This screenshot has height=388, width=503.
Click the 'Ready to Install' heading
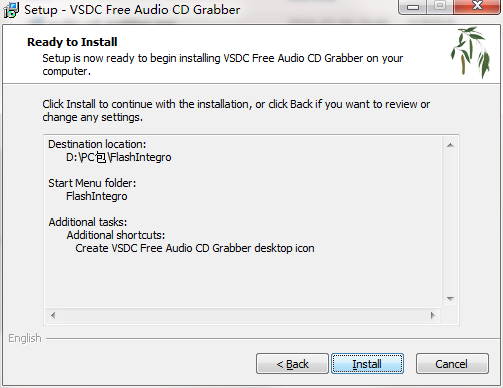click(72, 42)
